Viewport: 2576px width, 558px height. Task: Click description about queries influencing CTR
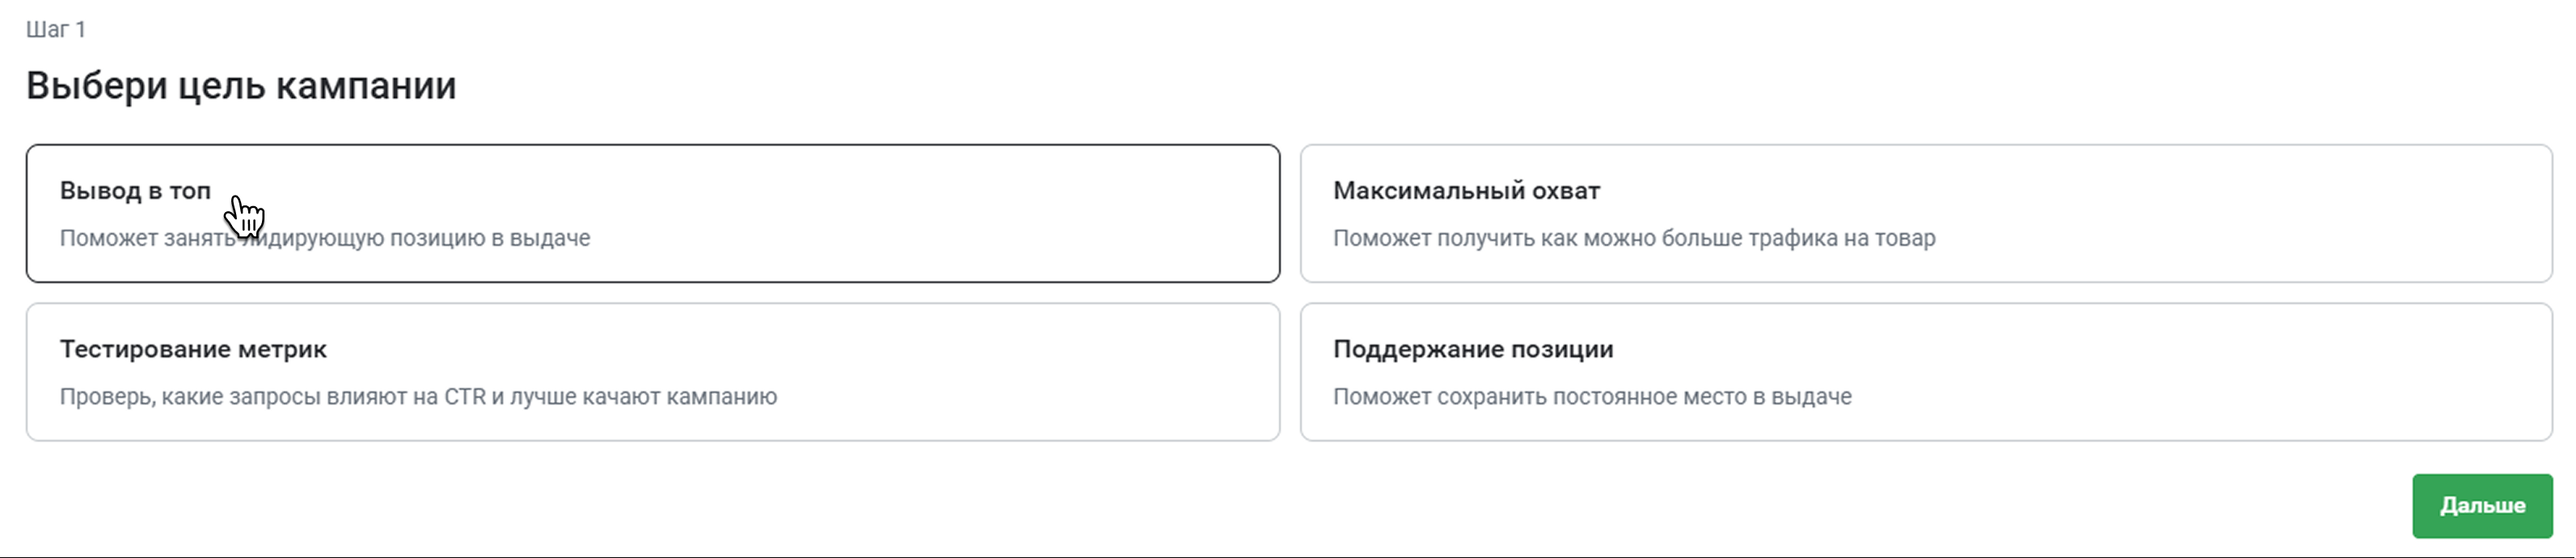pyautogui.click(x=418, y=397)
